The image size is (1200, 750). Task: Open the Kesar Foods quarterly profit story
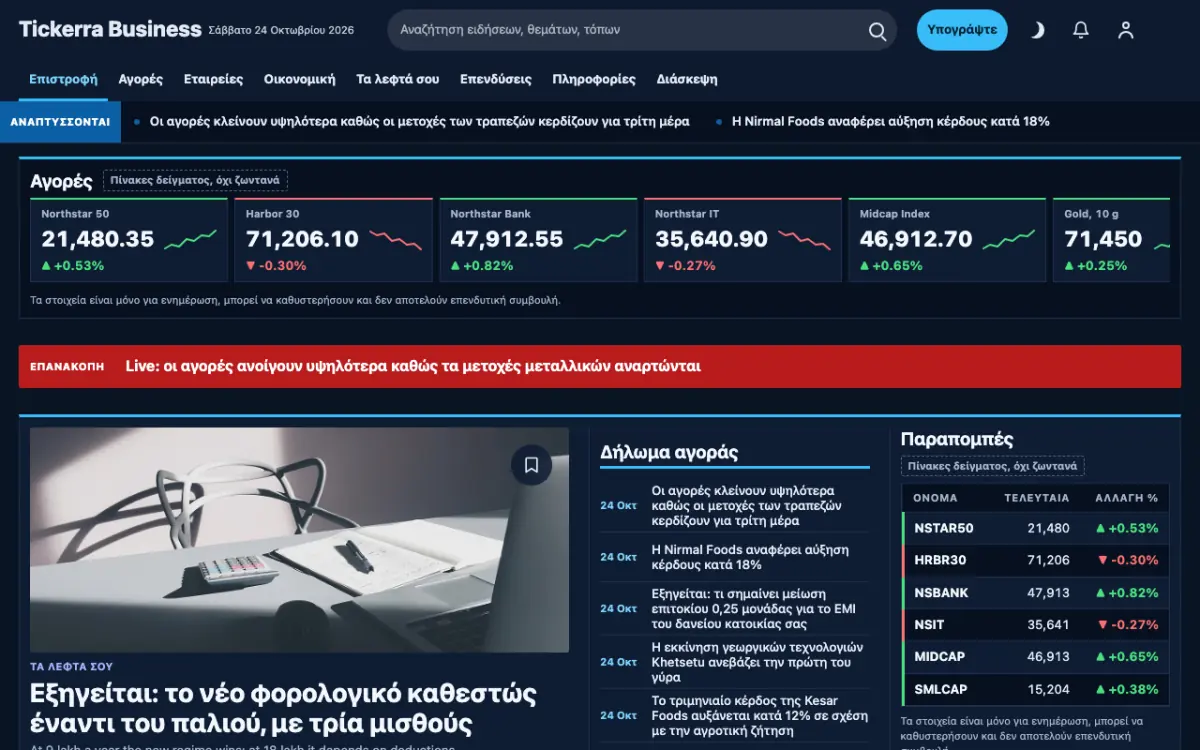tap(759, 716)
